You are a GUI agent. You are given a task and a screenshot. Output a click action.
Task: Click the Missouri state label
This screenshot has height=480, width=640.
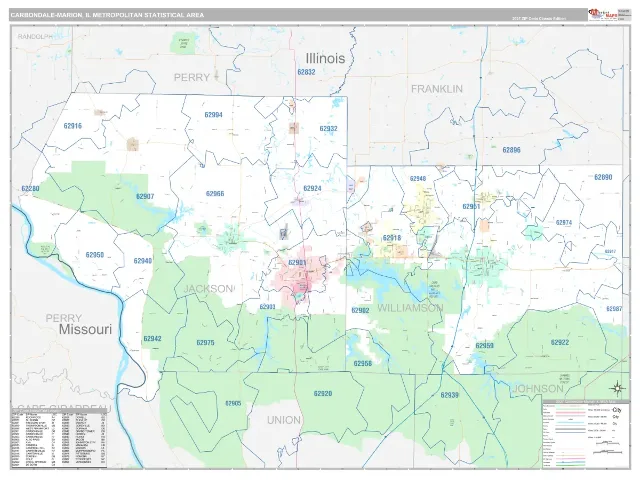85,329
